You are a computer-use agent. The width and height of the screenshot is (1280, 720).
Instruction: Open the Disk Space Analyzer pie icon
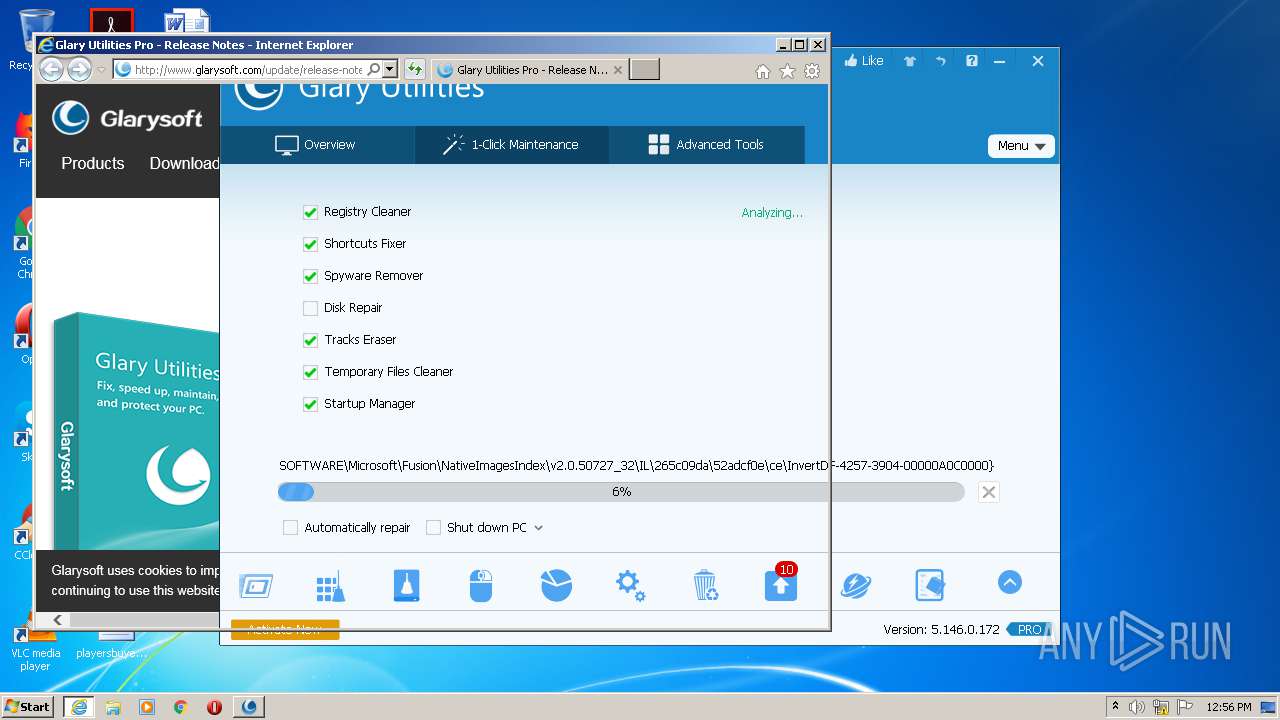pos(556,586)
